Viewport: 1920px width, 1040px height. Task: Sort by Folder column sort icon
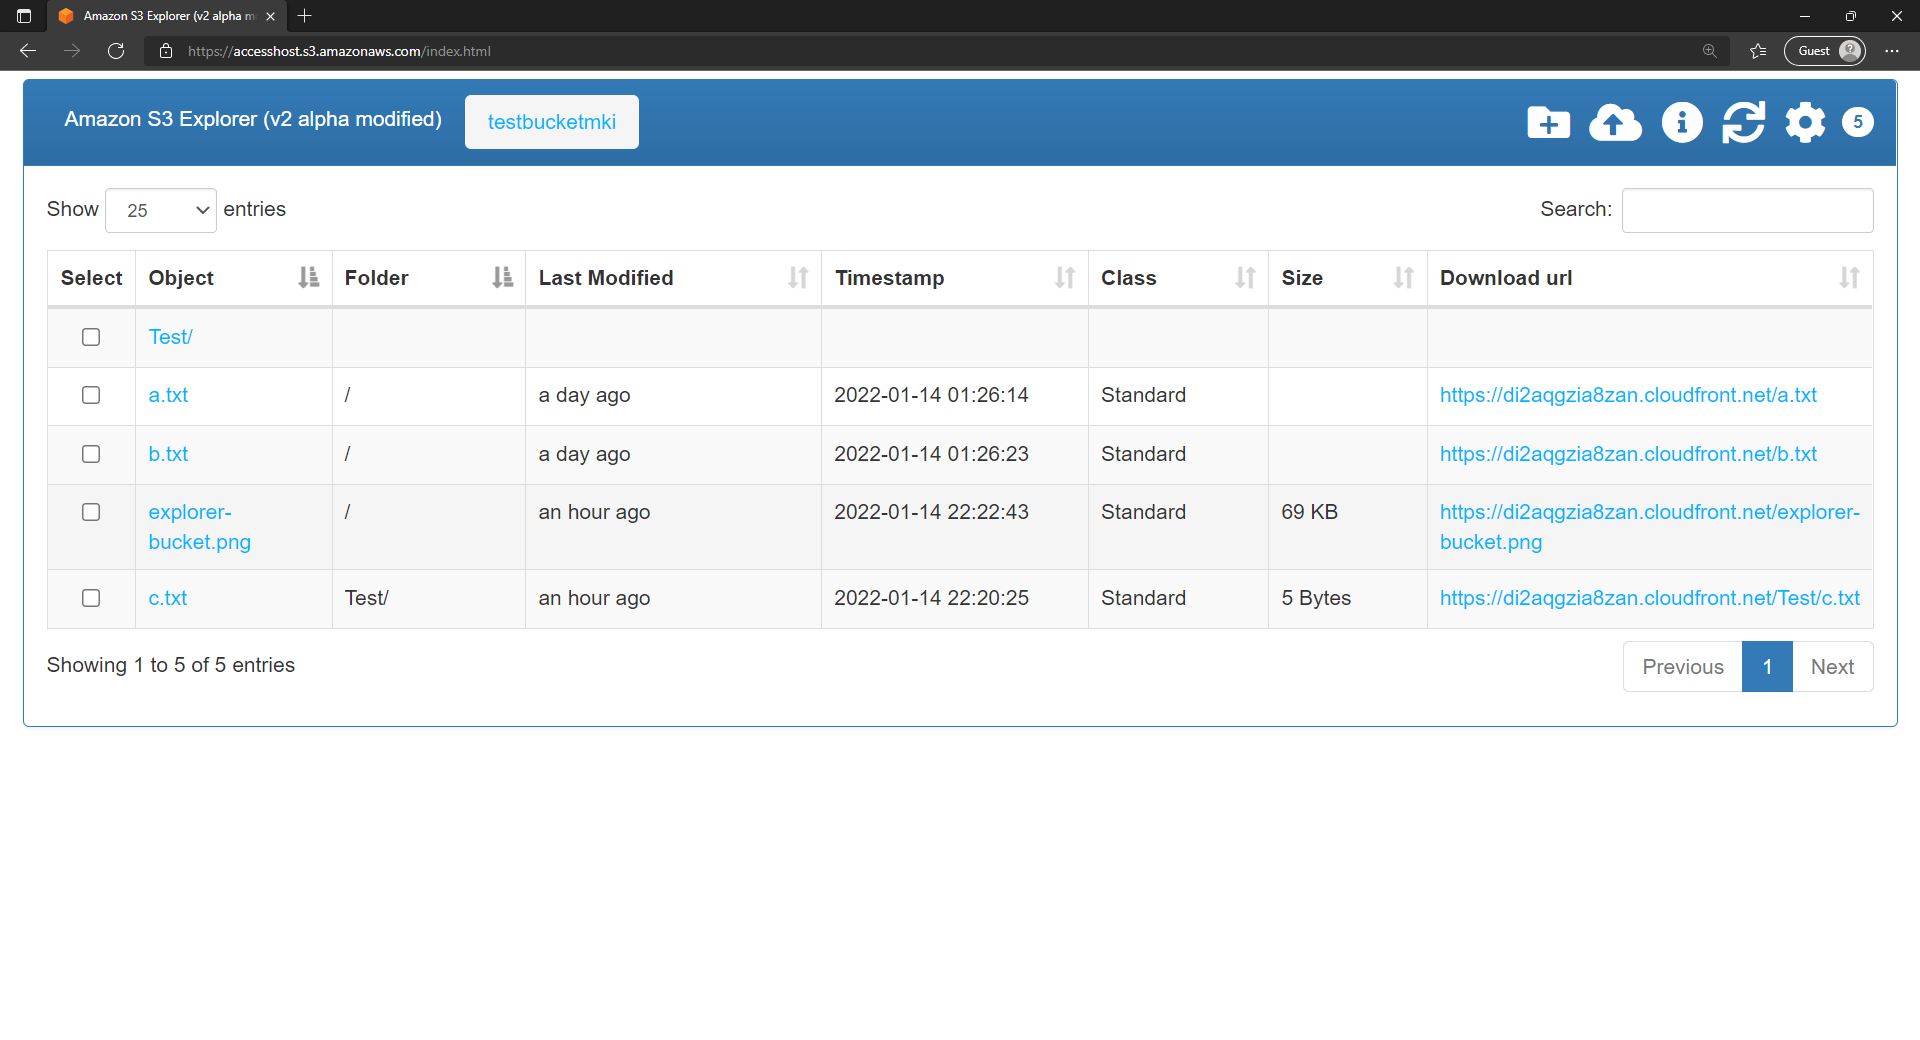(503, 278)
